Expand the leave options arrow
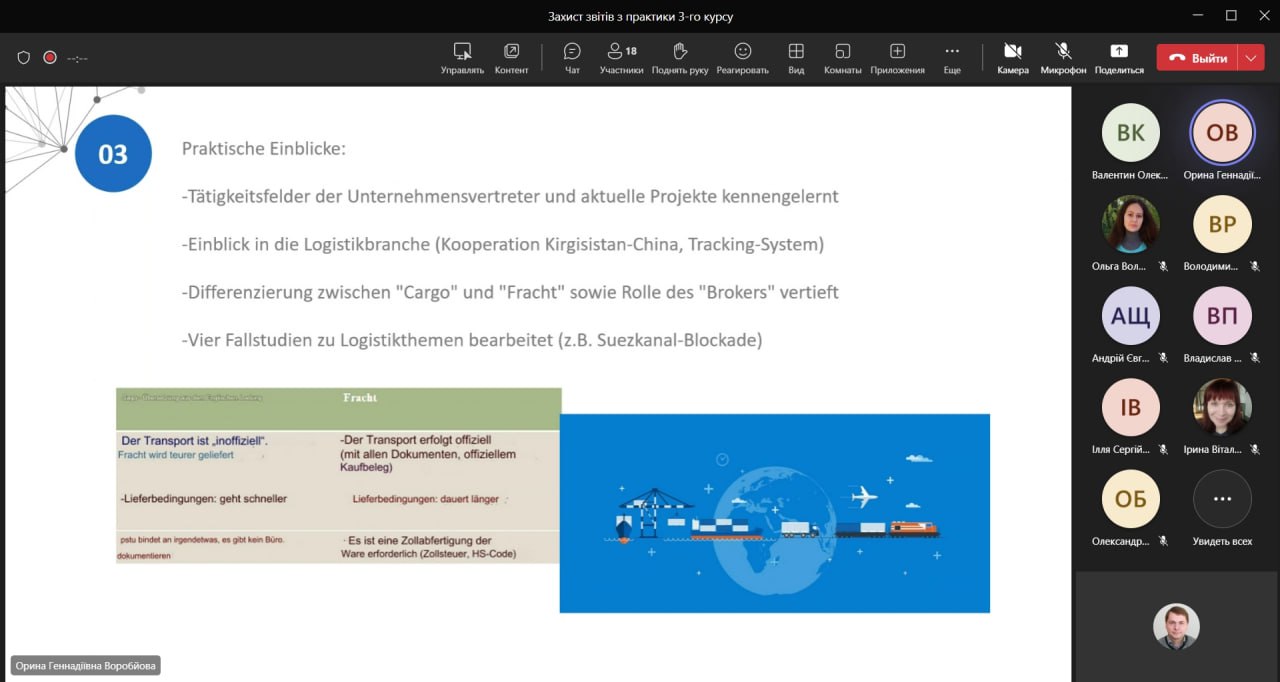Screen dimensions: 1280x682 pos(1251,58)
